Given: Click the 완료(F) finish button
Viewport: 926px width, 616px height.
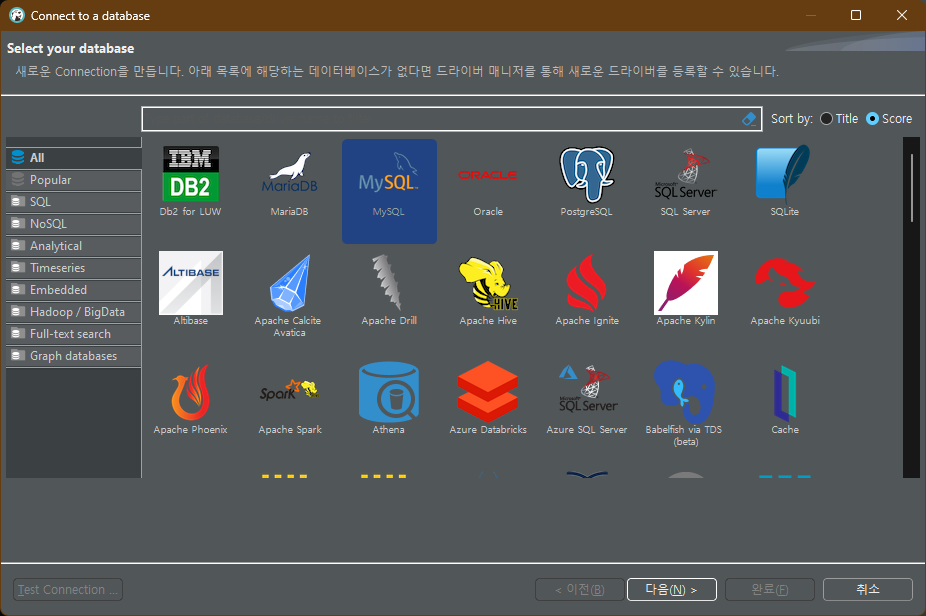Looking at the screenshot, I should (x=770, y=589).
